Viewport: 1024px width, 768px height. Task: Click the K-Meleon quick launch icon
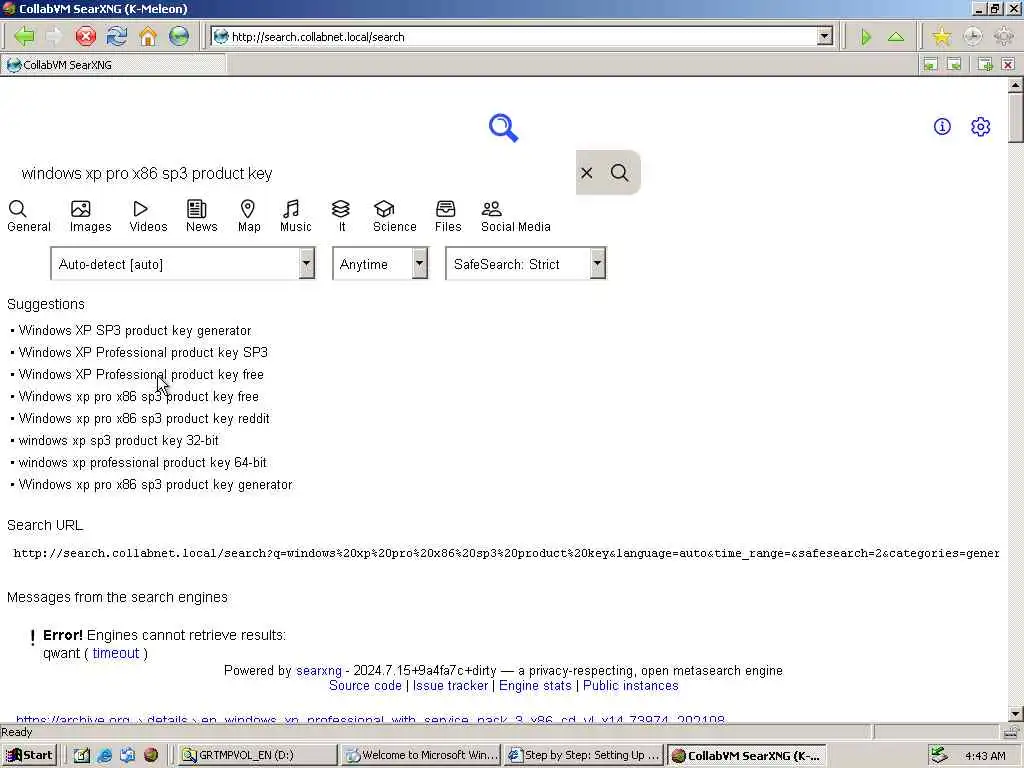point(151,756)
